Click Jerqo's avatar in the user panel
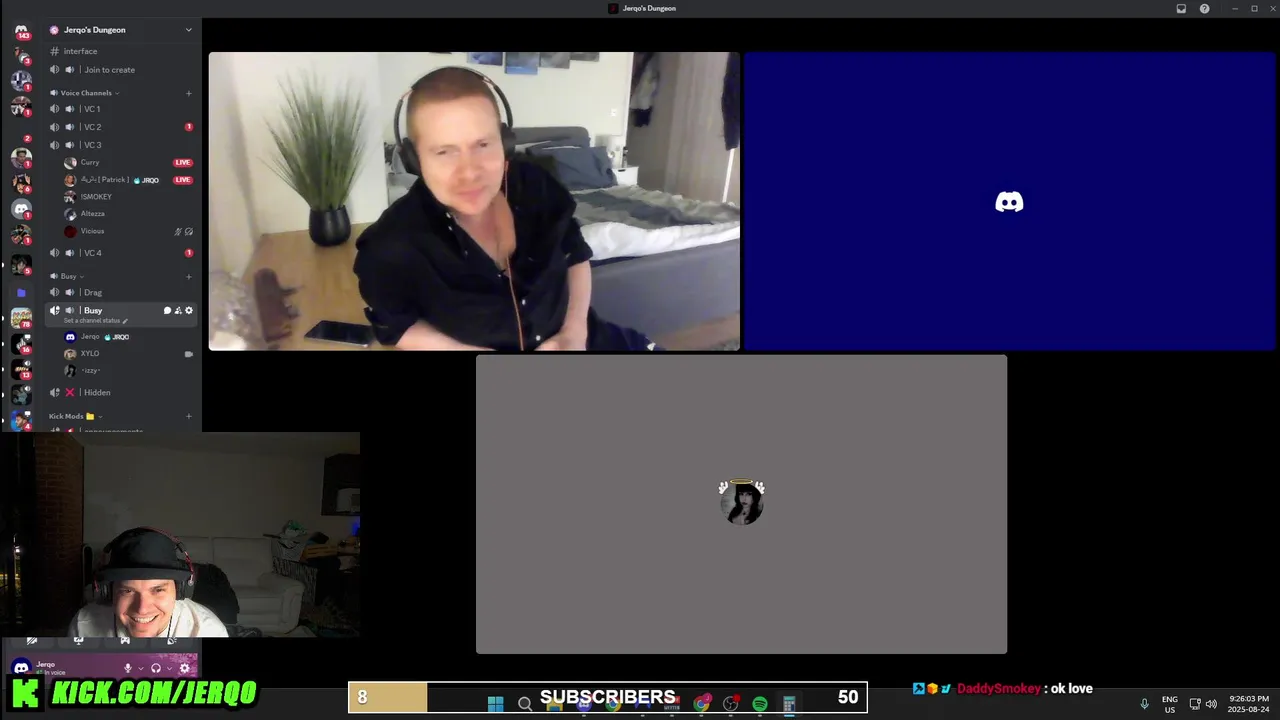This screenshot has width=1280, height=720. click(21, 668)
